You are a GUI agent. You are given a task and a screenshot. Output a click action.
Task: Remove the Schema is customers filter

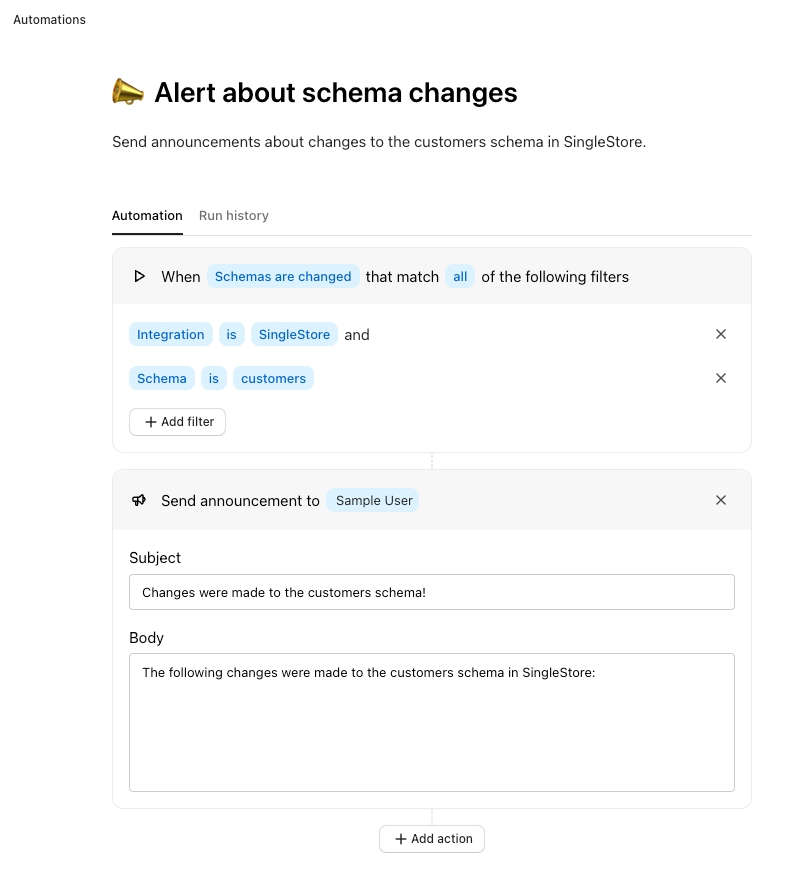coord(721,378)
